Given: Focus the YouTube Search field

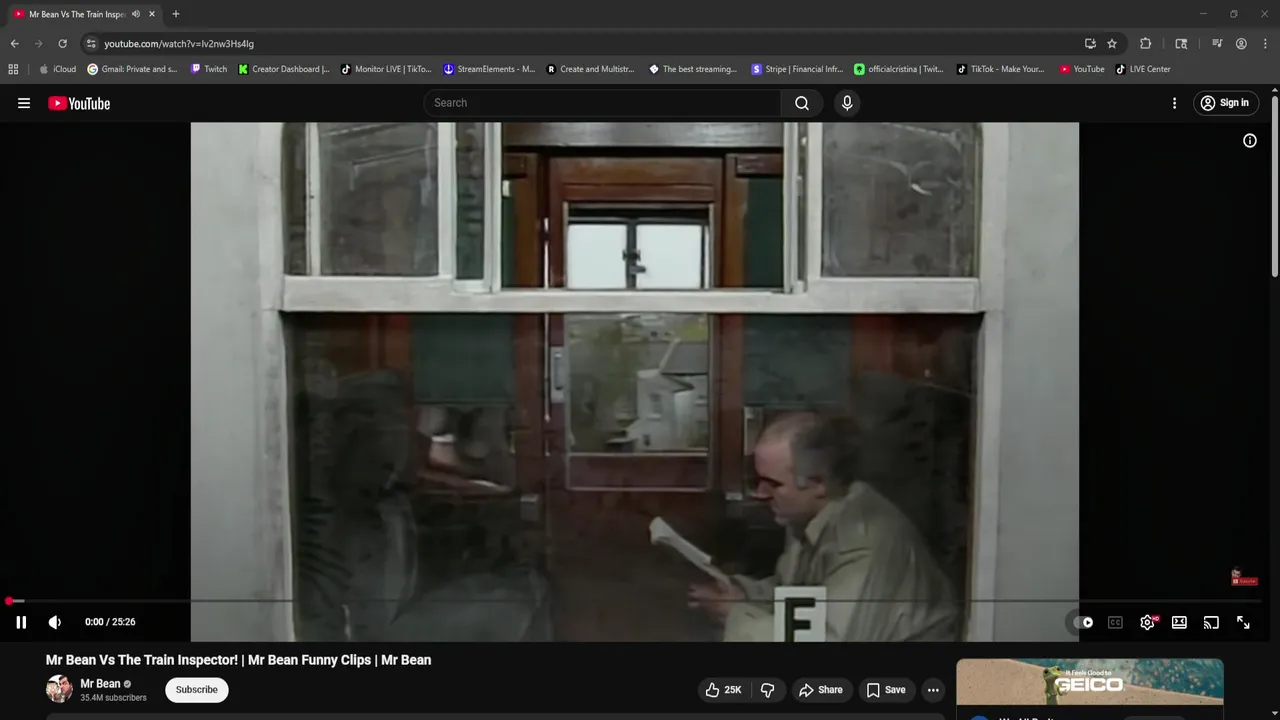Looking at the screenshot, I should (x=603, y=103).
